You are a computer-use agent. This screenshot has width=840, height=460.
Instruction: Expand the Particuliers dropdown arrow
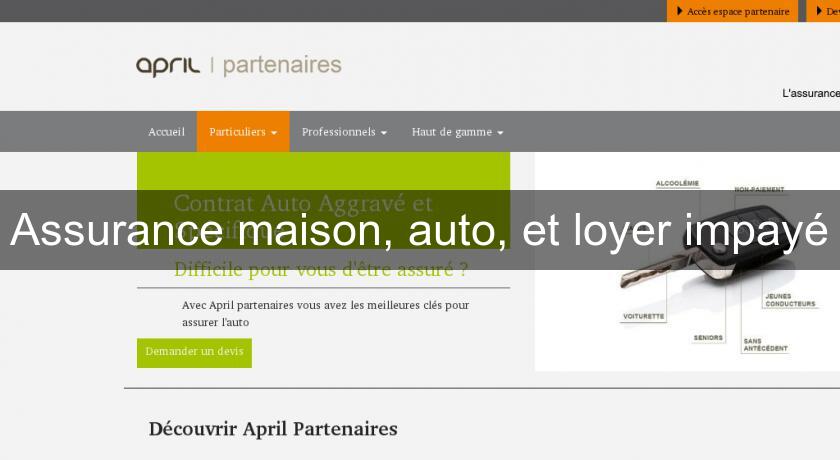pos(274,133)
